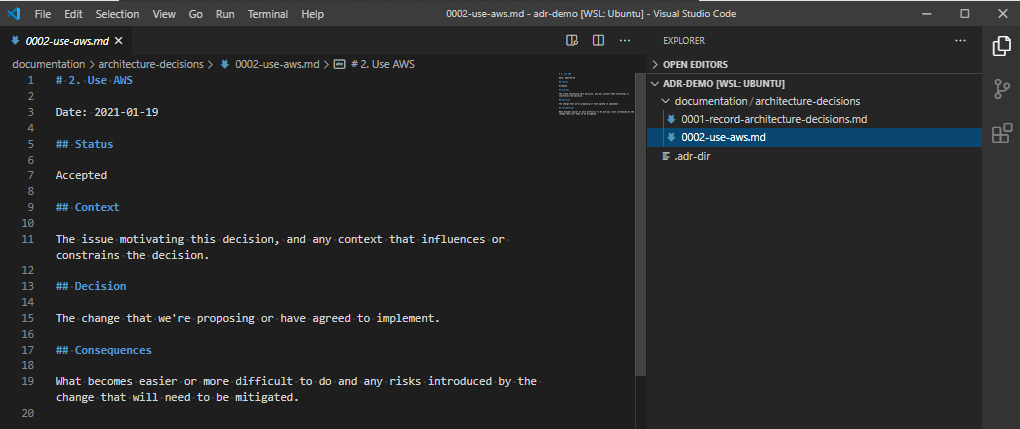Open the Help menu
Image resolution: width=1020 pixels, height=429 pixels.
(x=312, y=14)
